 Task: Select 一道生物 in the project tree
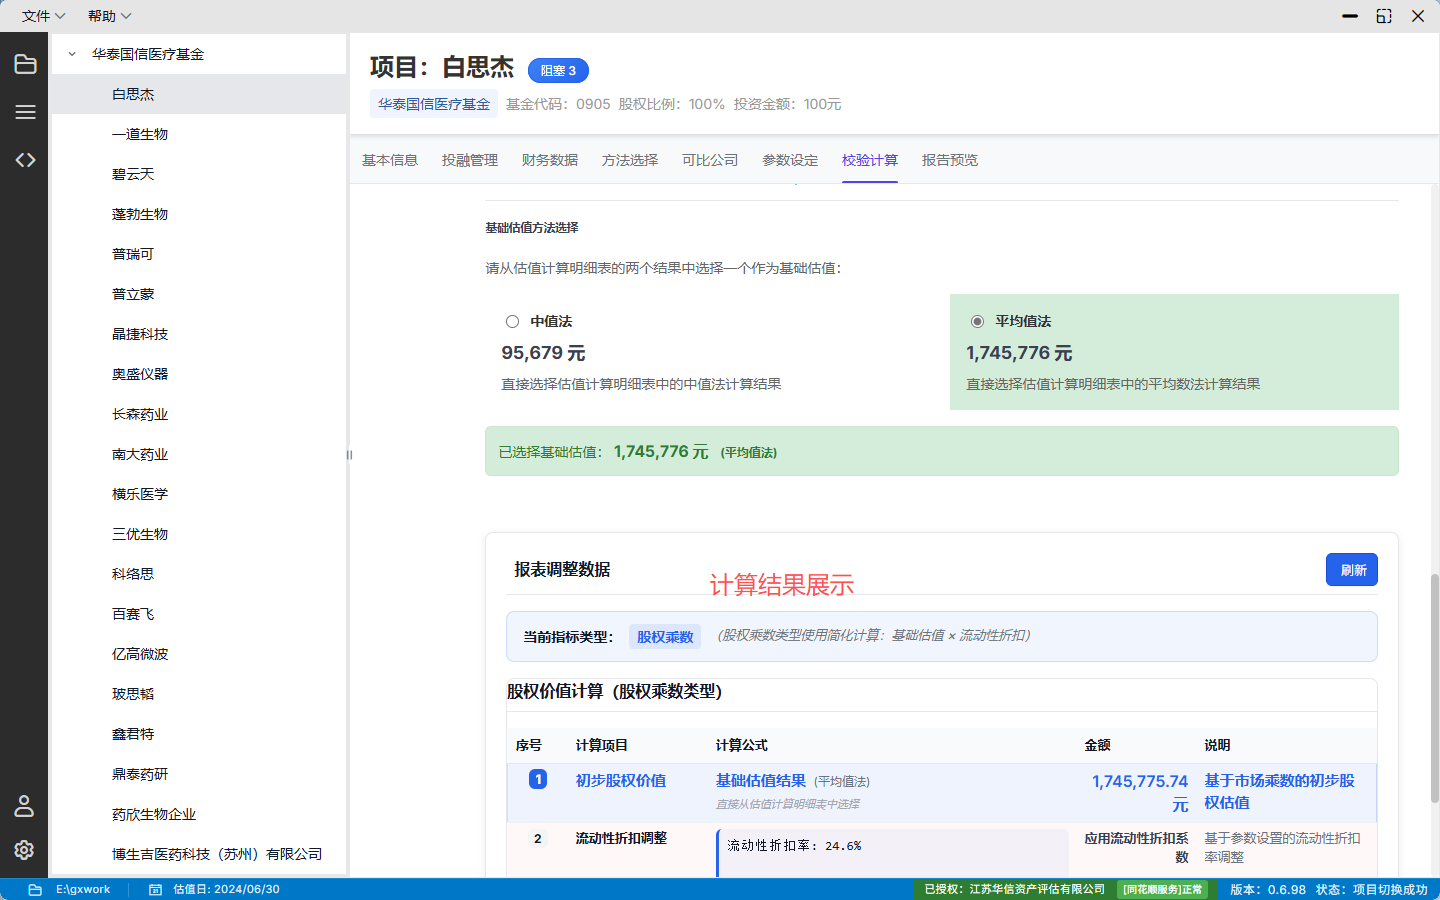199,134
